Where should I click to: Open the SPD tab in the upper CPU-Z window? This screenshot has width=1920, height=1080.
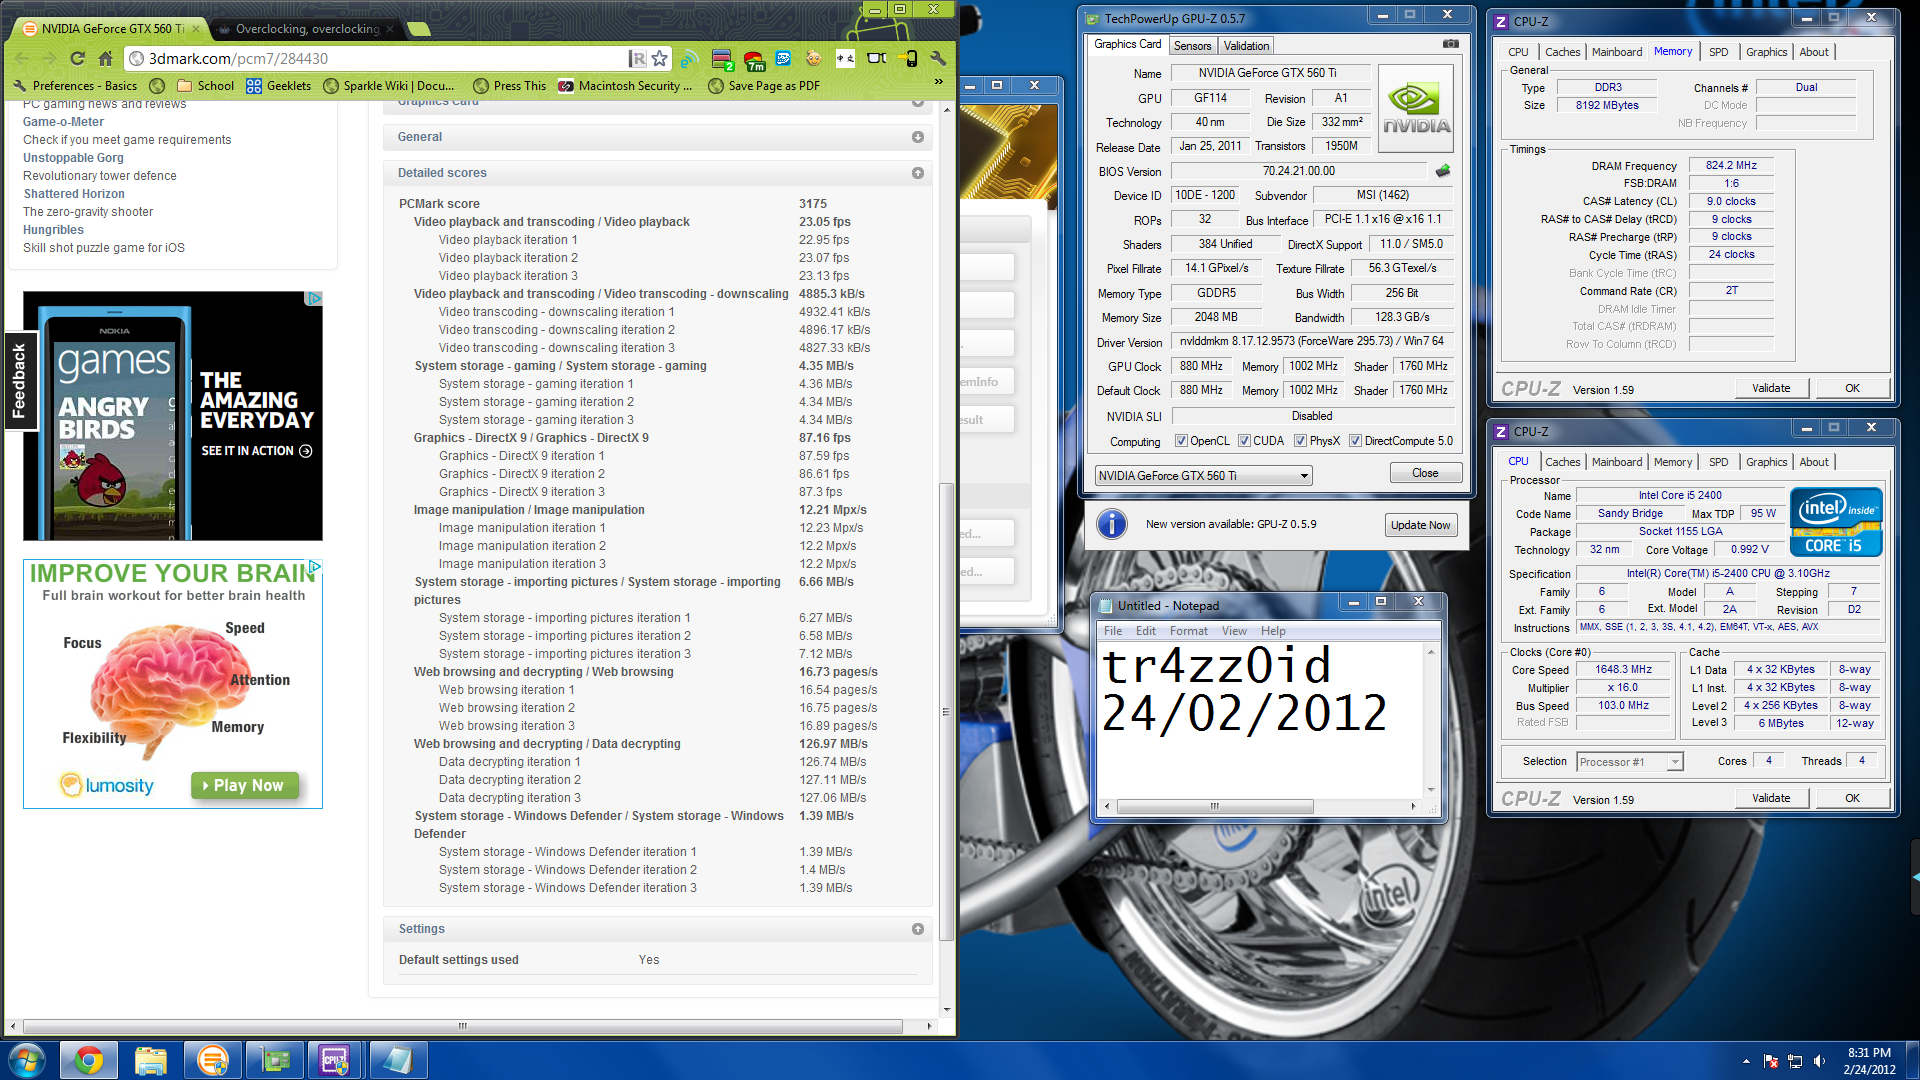coord(1718,52)
